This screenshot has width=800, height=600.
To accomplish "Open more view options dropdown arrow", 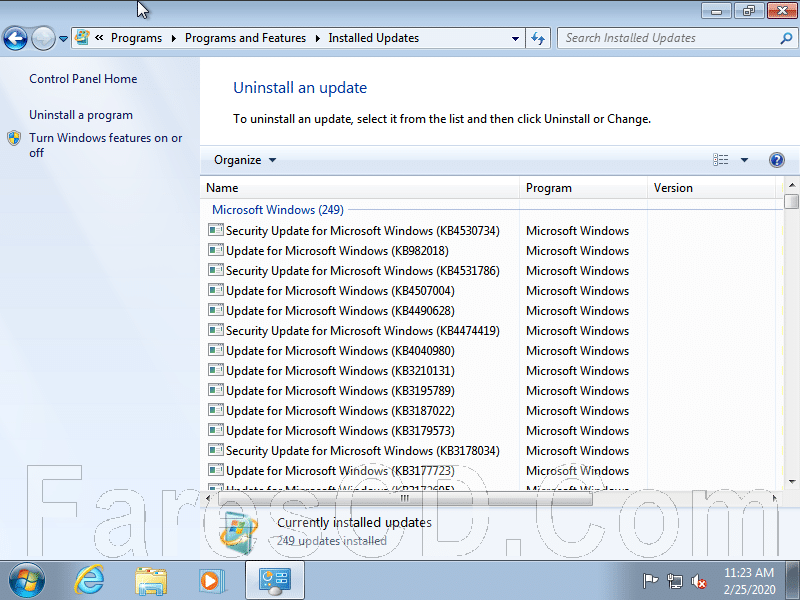I will (744, 160).
